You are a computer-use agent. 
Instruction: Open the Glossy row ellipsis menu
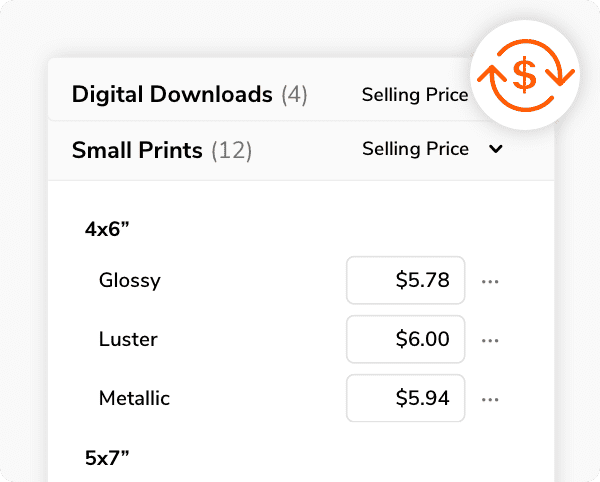coord(490,282)
